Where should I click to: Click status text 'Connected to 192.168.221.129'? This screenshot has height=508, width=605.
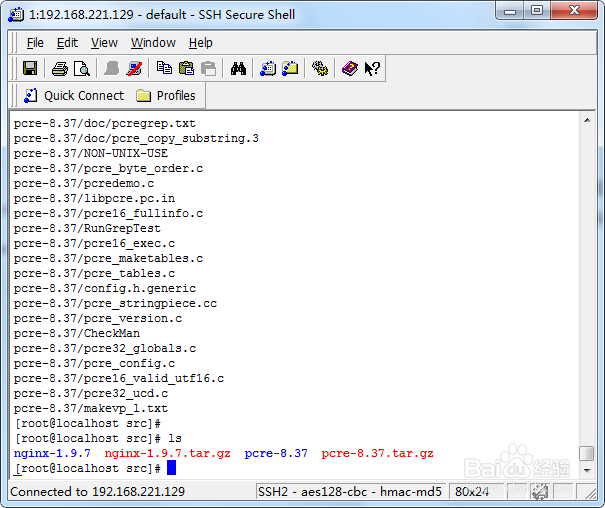98,491
